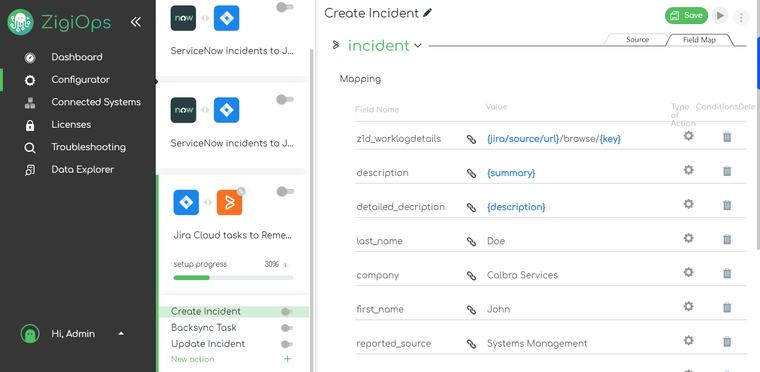760x372 pixels.
Task: Toggle the Backsync Task action switch
Action: click(x=287, y=328)
